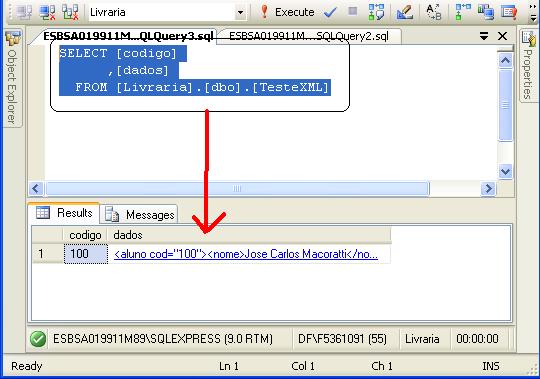Open the aluno XML data link
This screenshot has width=540, height=379.
click(x=246, y=254)
